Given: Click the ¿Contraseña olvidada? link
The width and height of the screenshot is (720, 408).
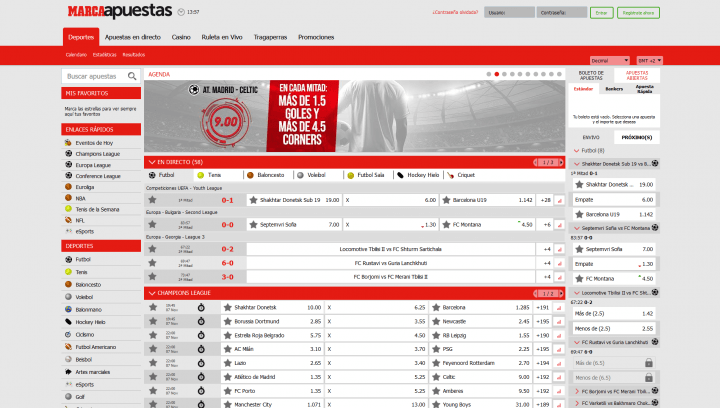Looking at the screenshot, I should click(x=455, y=12).
